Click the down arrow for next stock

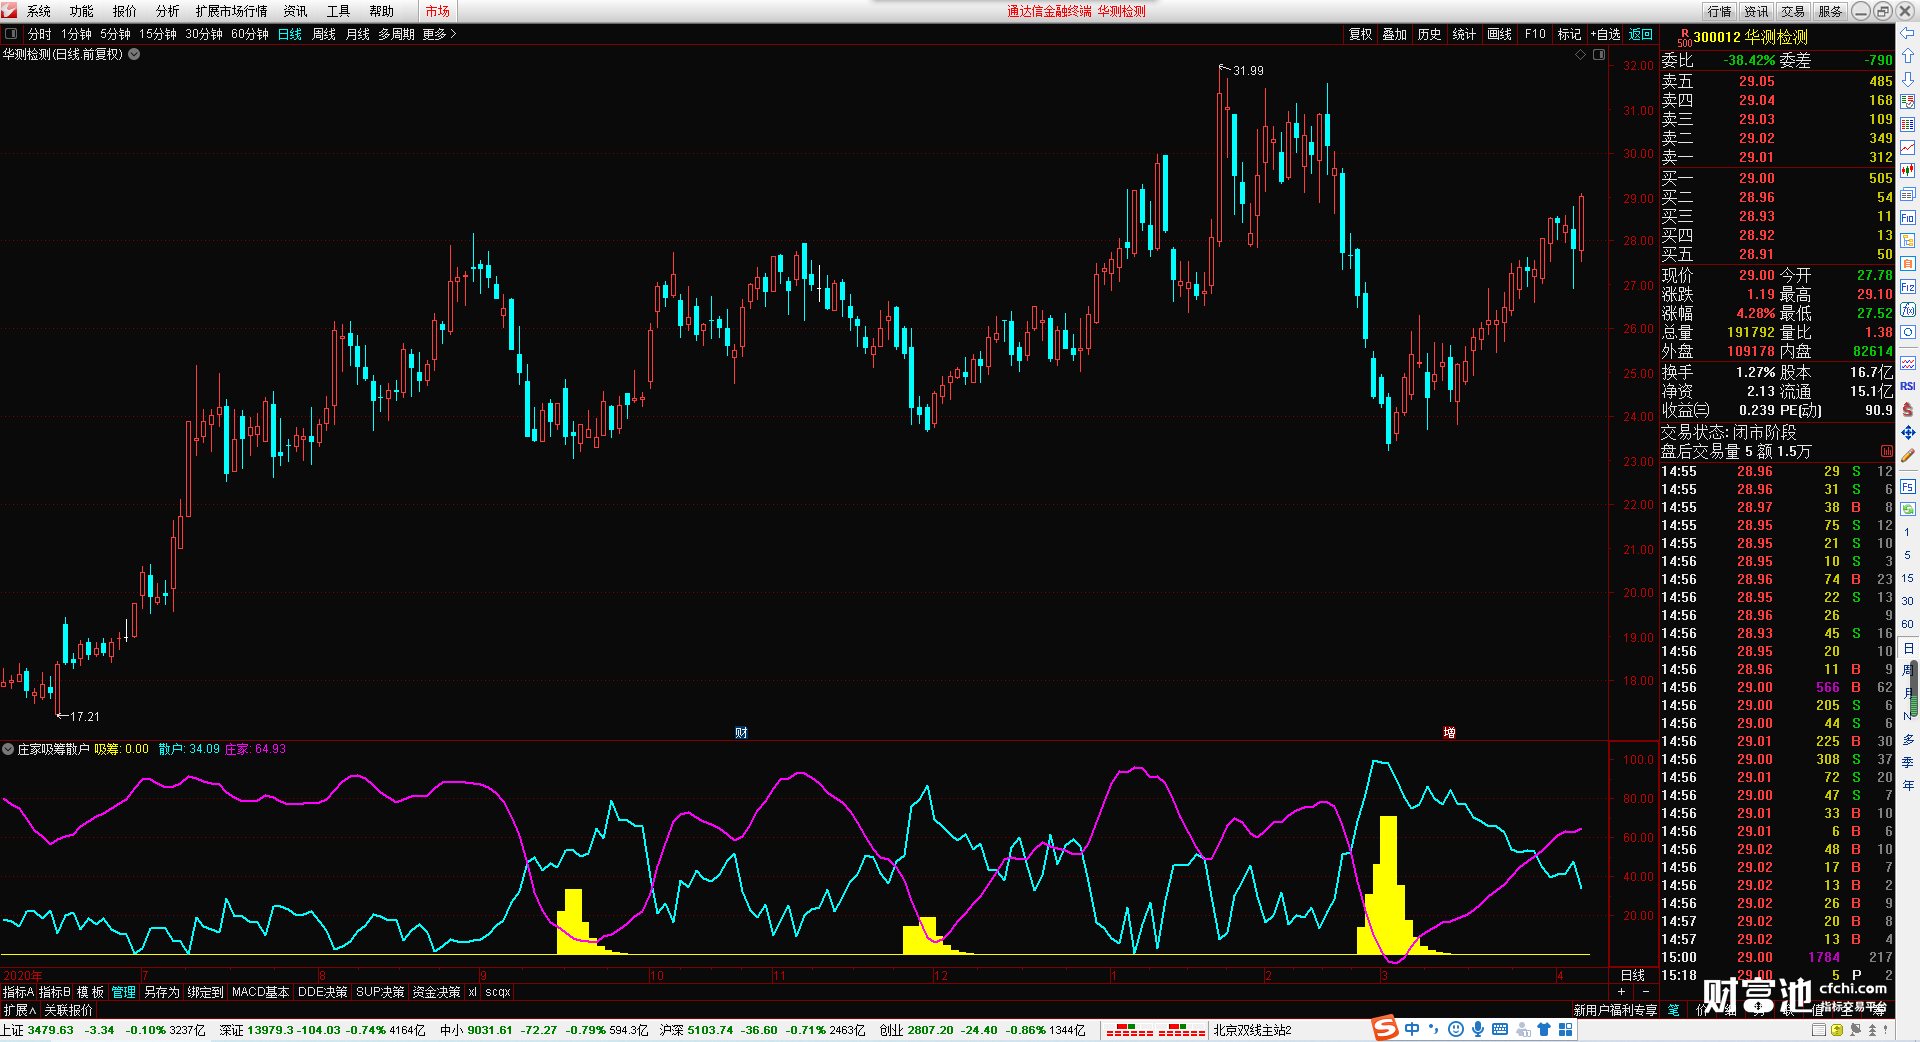click(x=1908, y=79)
